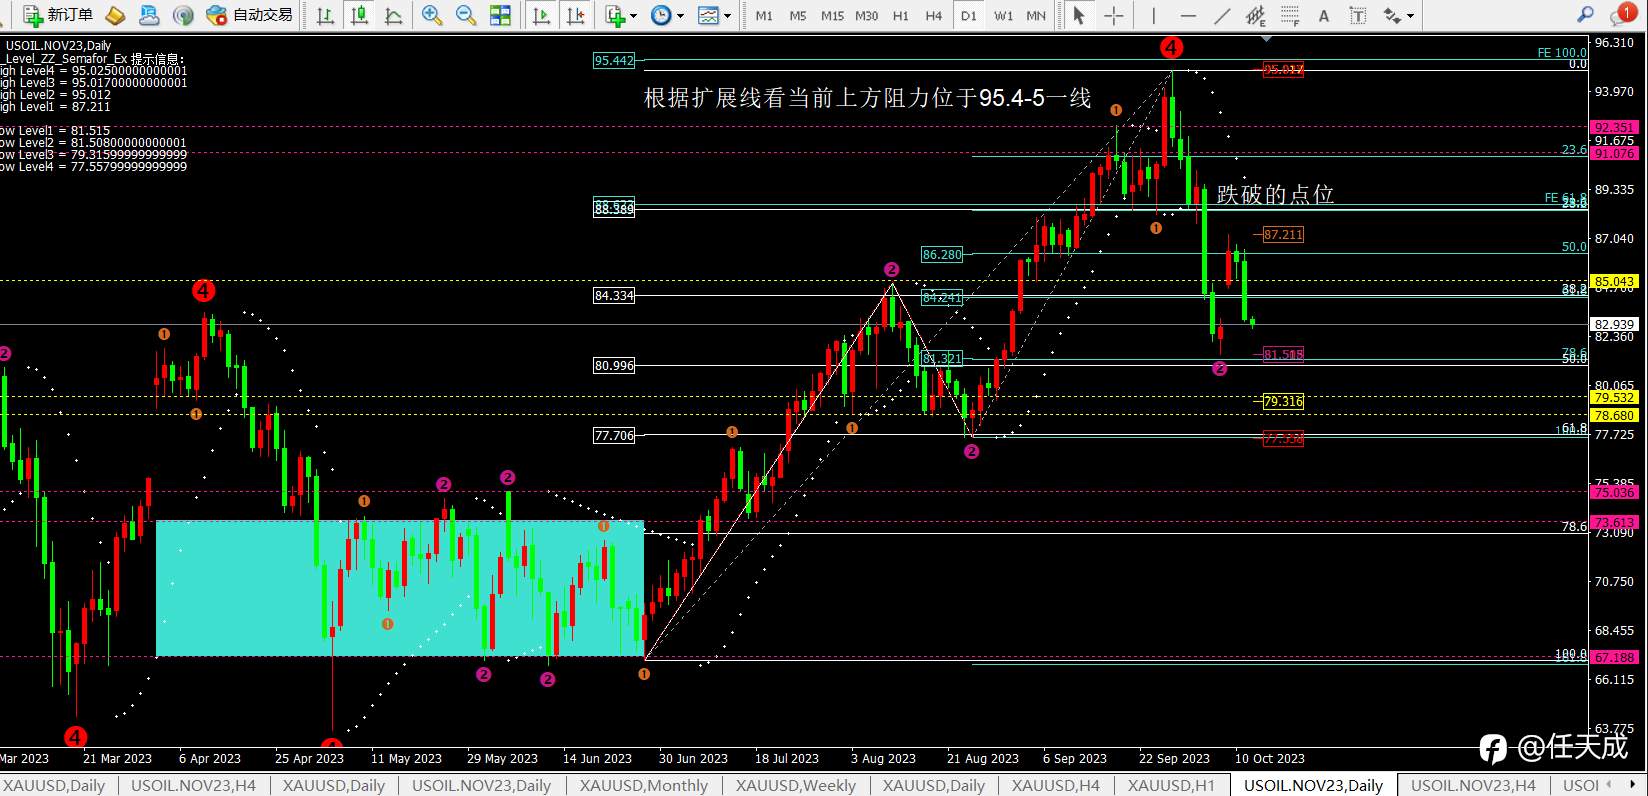Image resolution: width=1648 pixels, height=796 pixels.
Task: Switch chart to bar chart type
Action: coord(325,15)
